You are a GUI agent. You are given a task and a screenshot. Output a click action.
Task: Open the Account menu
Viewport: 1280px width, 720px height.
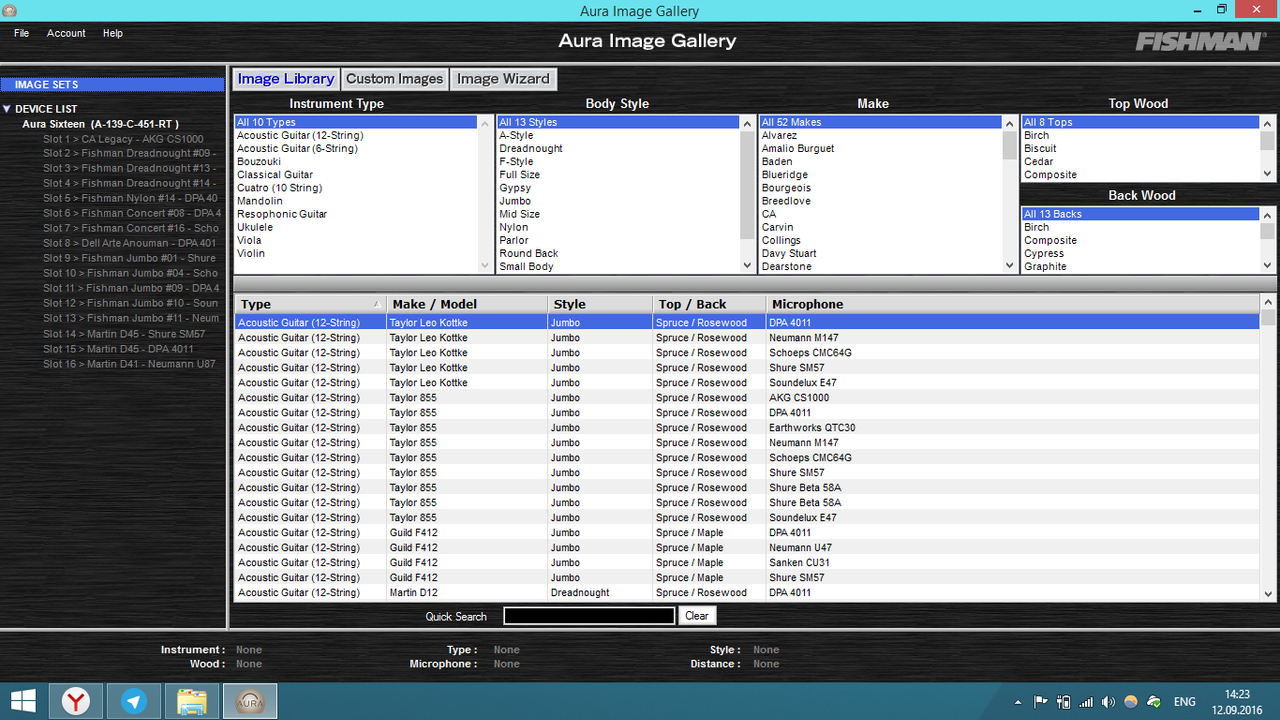click(x=66, y=33)
